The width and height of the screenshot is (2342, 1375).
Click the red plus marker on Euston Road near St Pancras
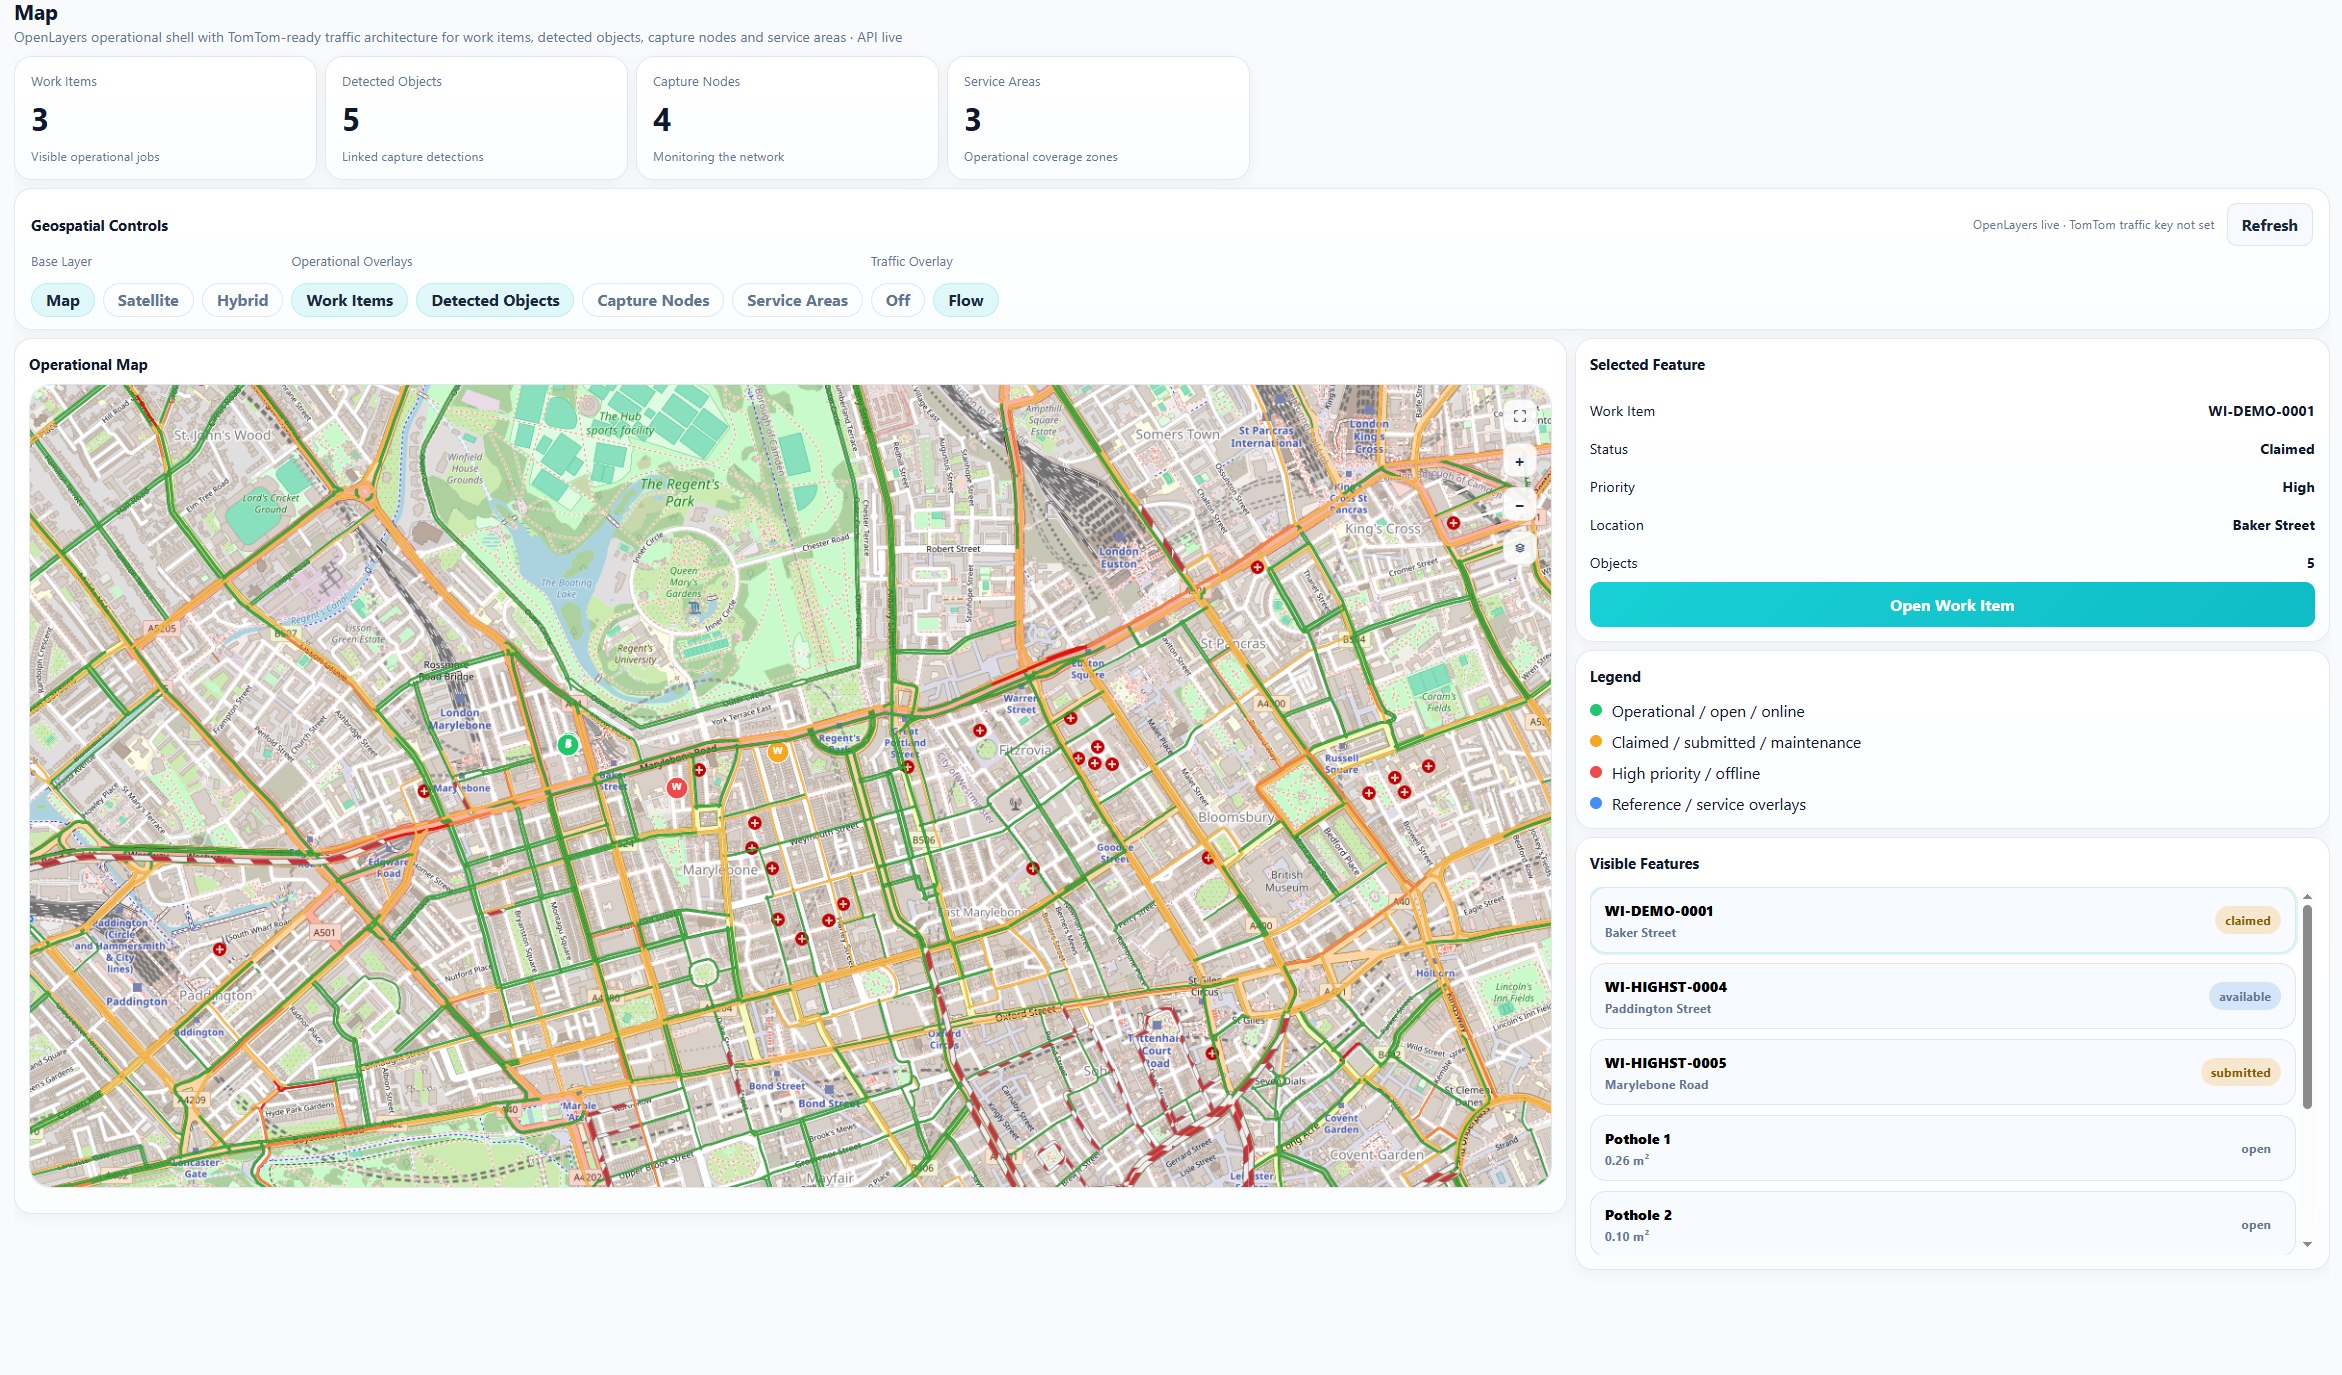coord(1257,567)
